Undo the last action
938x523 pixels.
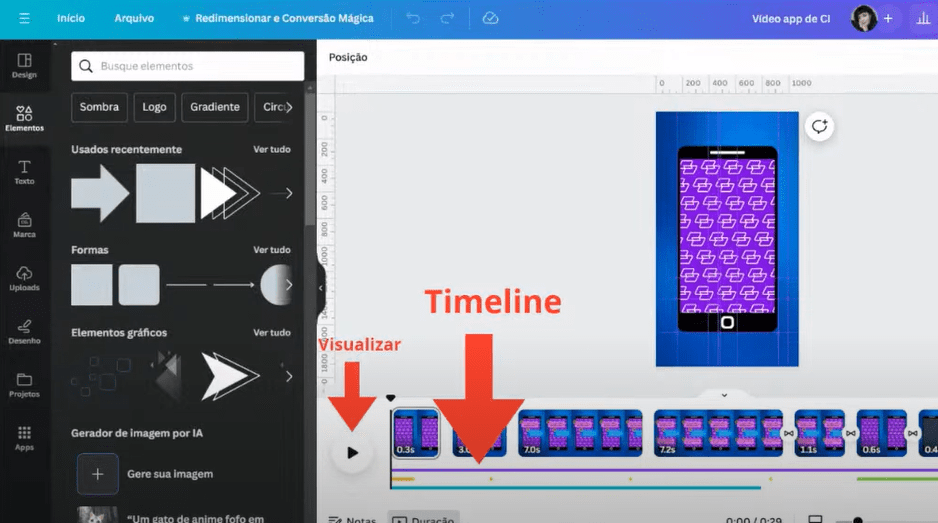click(413, 19)
